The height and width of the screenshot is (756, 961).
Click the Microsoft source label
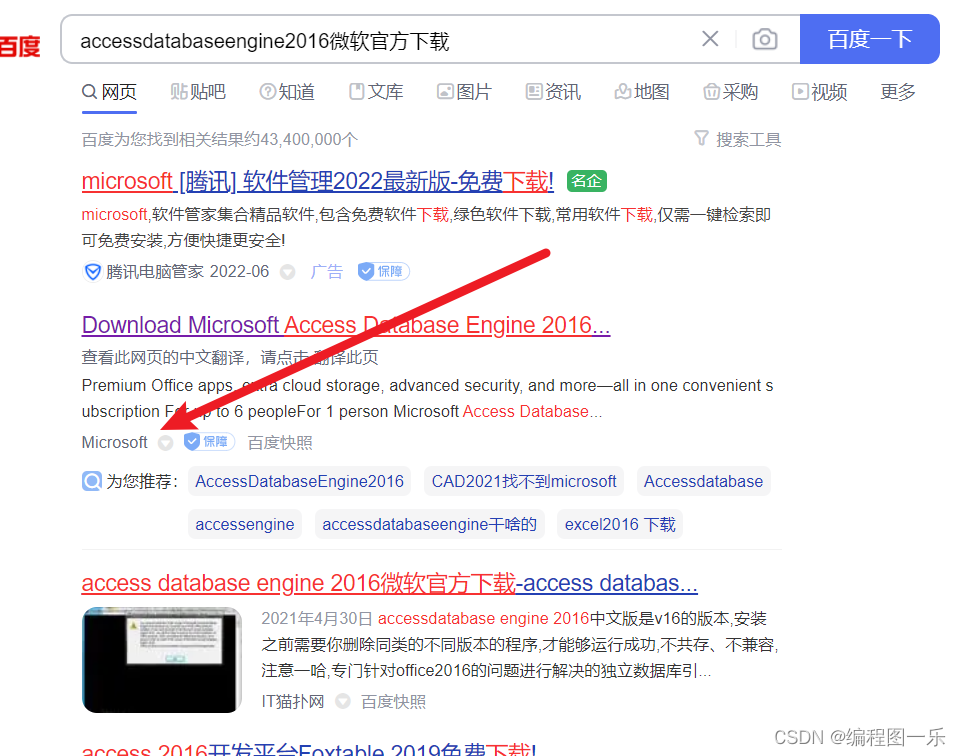[115, 442]
